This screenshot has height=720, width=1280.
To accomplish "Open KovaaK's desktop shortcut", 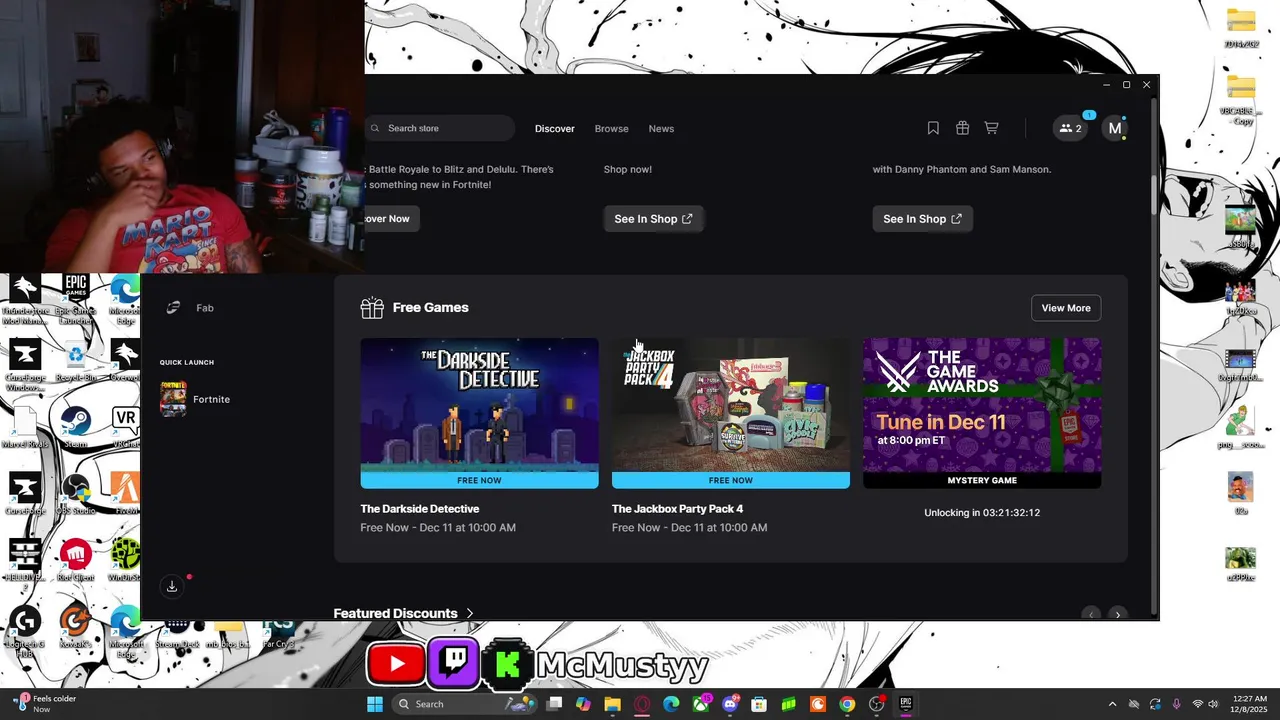I will [x=76, y=628].
